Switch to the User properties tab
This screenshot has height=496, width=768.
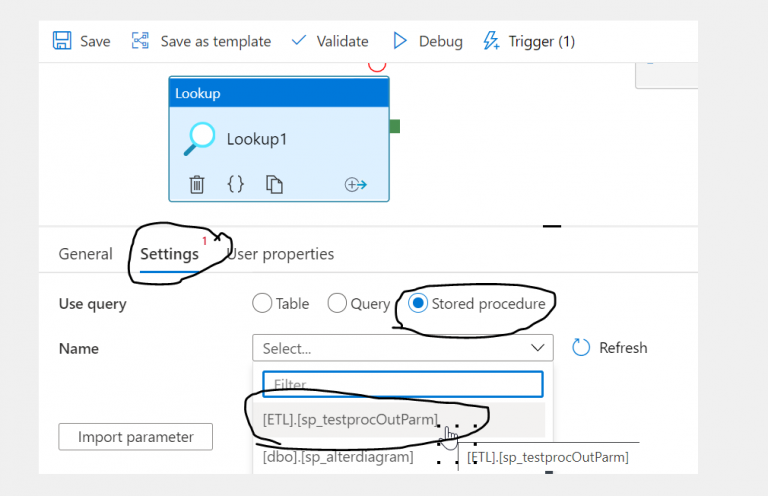[281, 254]
